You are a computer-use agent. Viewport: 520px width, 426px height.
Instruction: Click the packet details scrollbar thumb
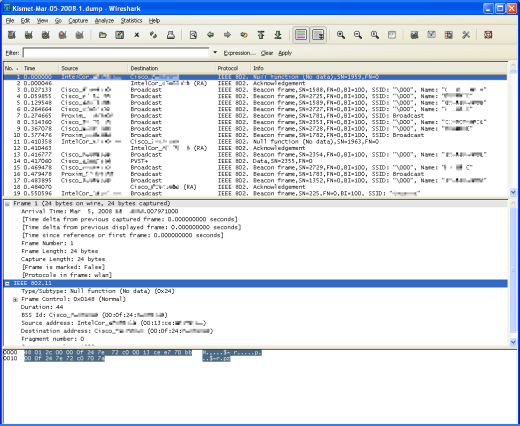click(x=513, y=269)
